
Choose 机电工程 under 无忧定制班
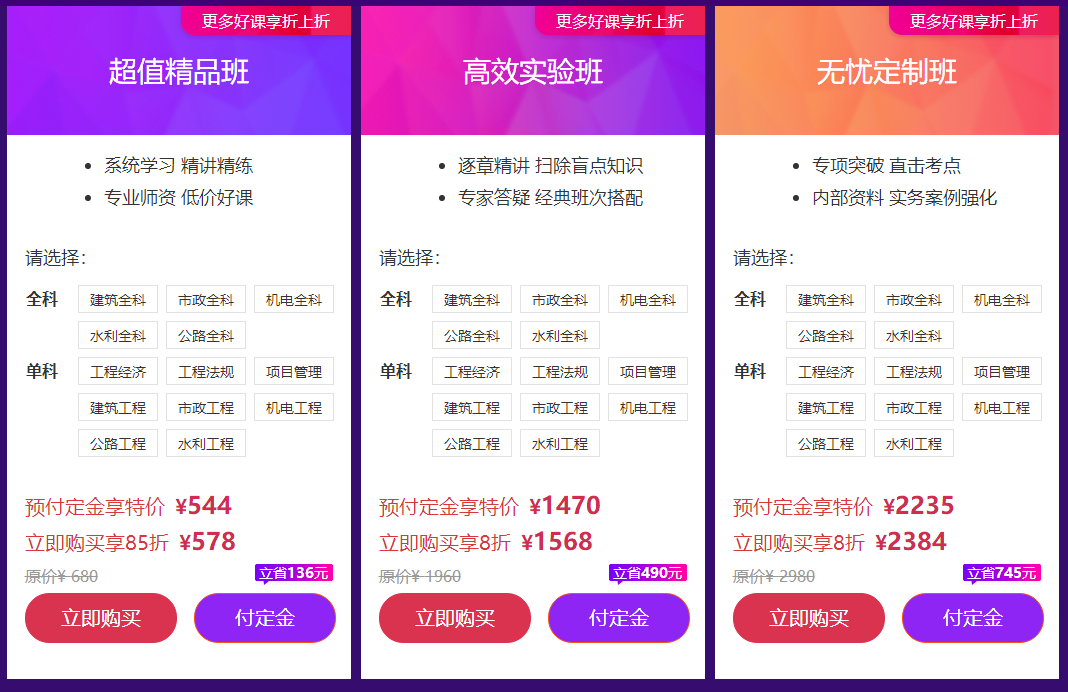1001,407
